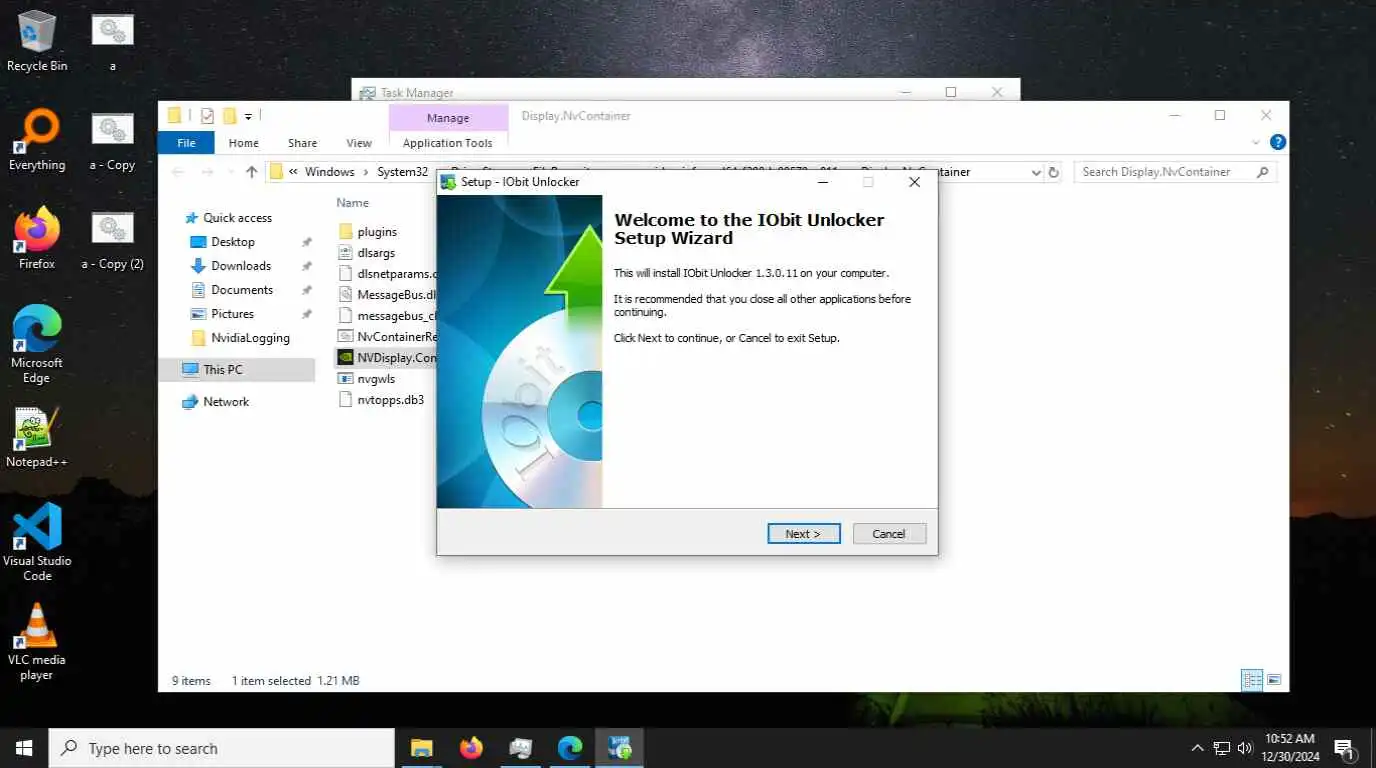Select the nvgwls file
This screenshot has width=1376, height=768.
(x=376, y=379)
